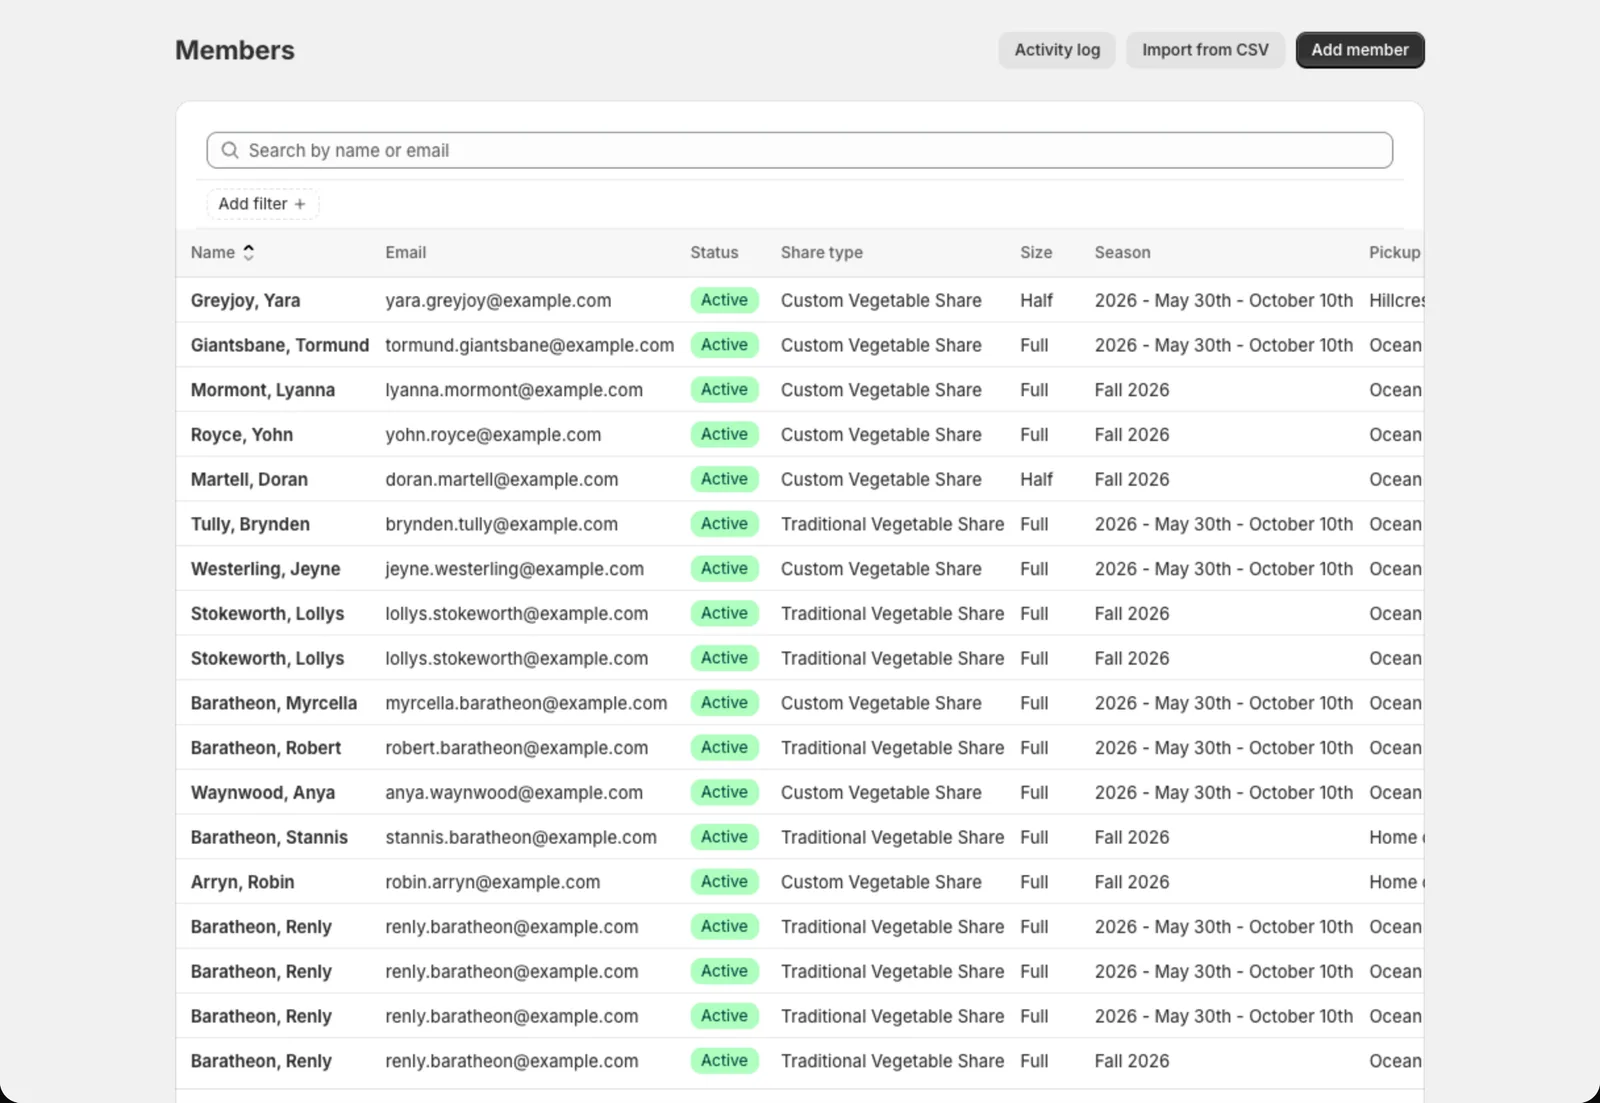Open member Royce, Yohn
1600x1103 pixels.
click(242, 435)
